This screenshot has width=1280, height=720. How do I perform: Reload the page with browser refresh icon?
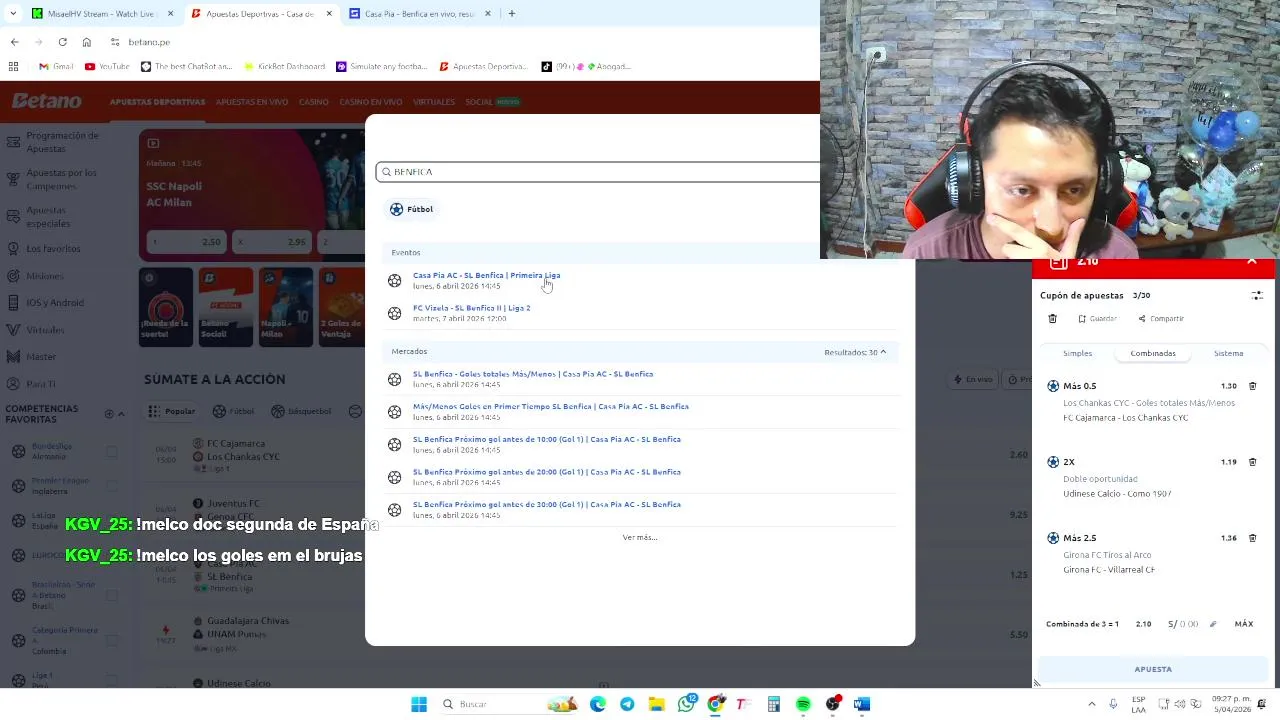pos(62,42)
